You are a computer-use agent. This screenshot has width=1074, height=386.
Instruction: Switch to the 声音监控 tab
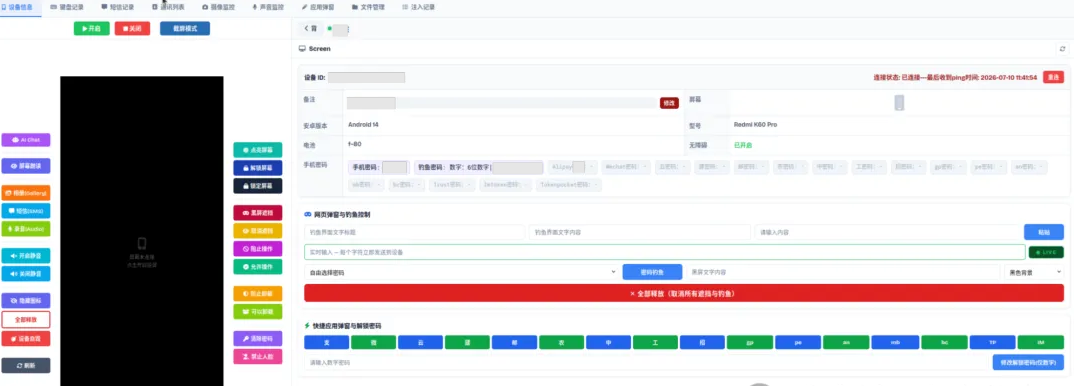(268, 7)
